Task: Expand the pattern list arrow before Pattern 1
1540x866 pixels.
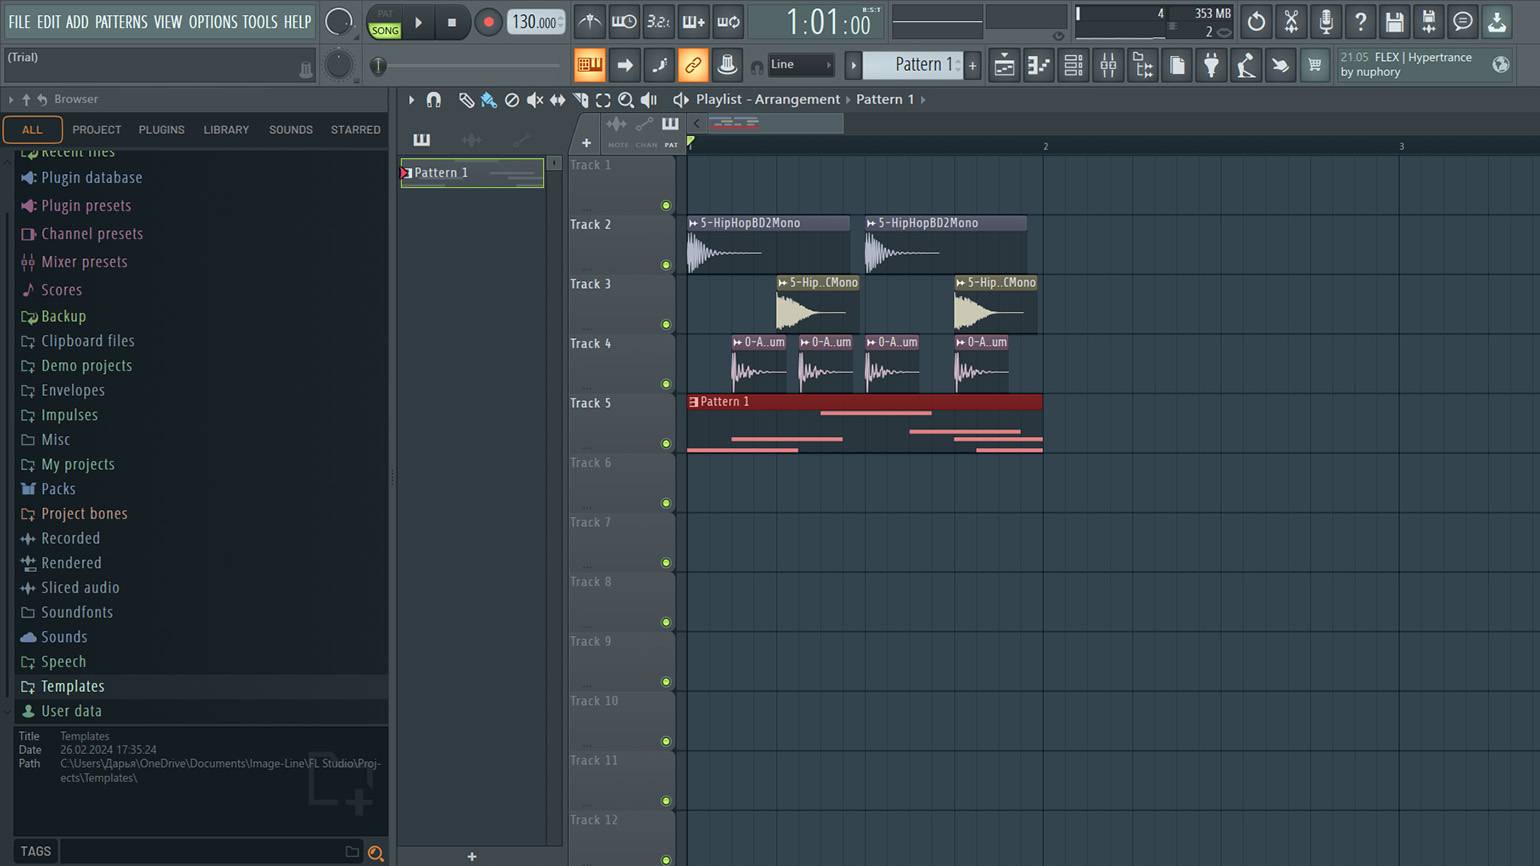Action: [853, 65]
